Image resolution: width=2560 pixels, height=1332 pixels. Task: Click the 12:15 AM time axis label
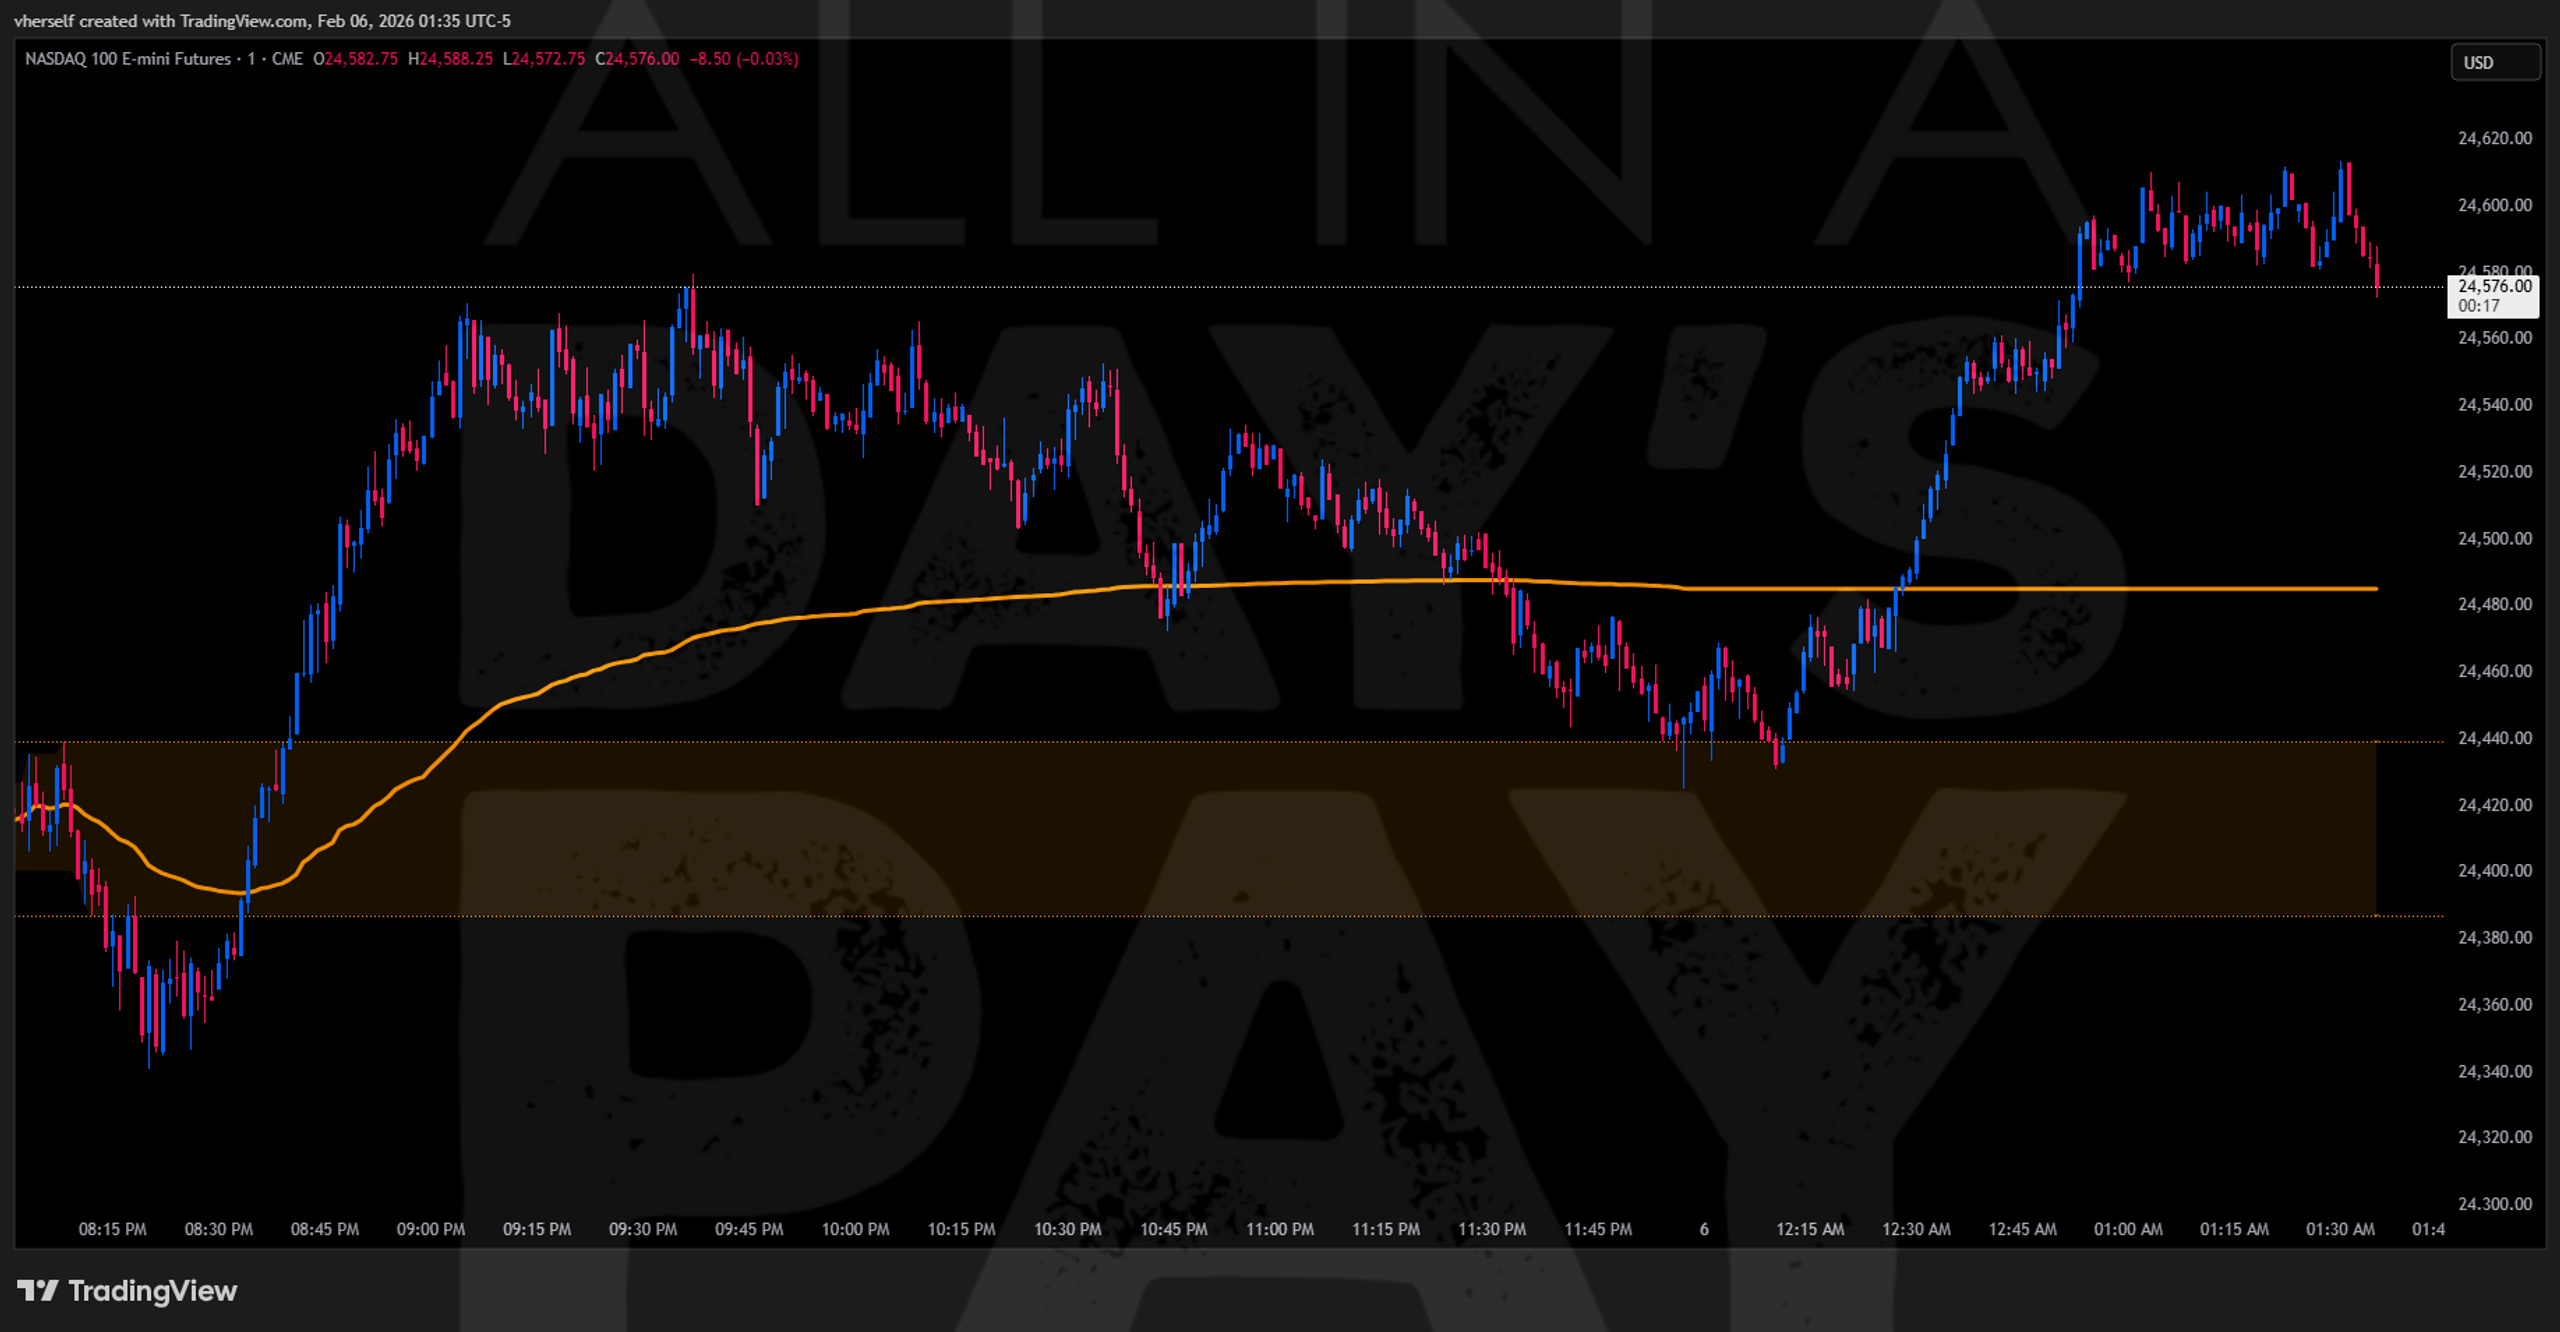pyautogui.click(x=1810, y=1229)
